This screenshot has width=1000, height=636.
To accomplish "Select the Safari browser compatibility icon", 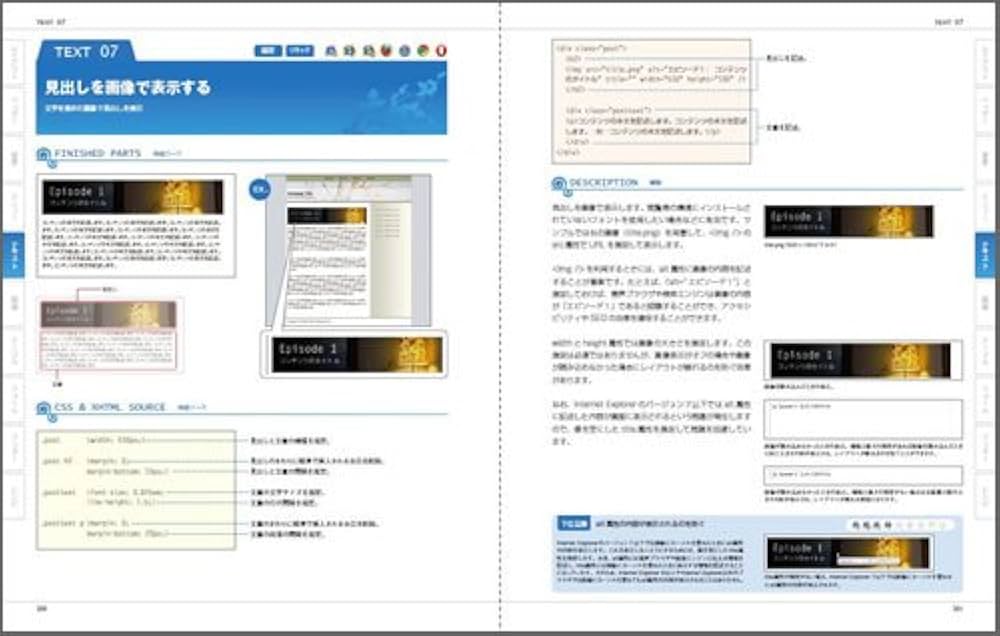I will click(404, 48).
